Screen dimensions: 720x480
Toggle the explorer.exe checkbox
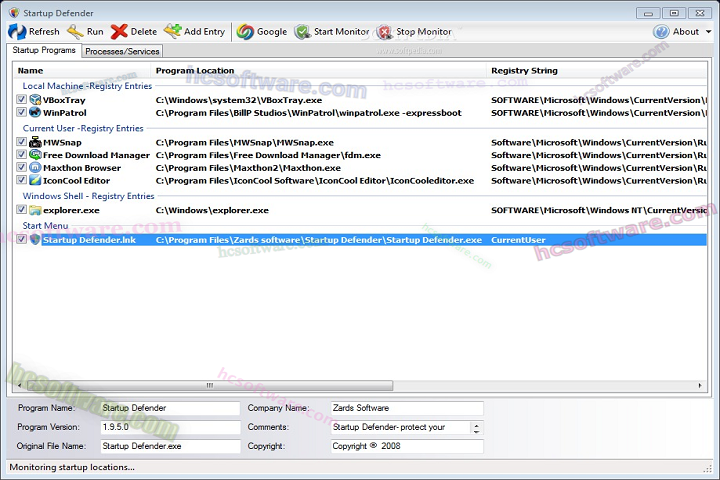point(21,209)
